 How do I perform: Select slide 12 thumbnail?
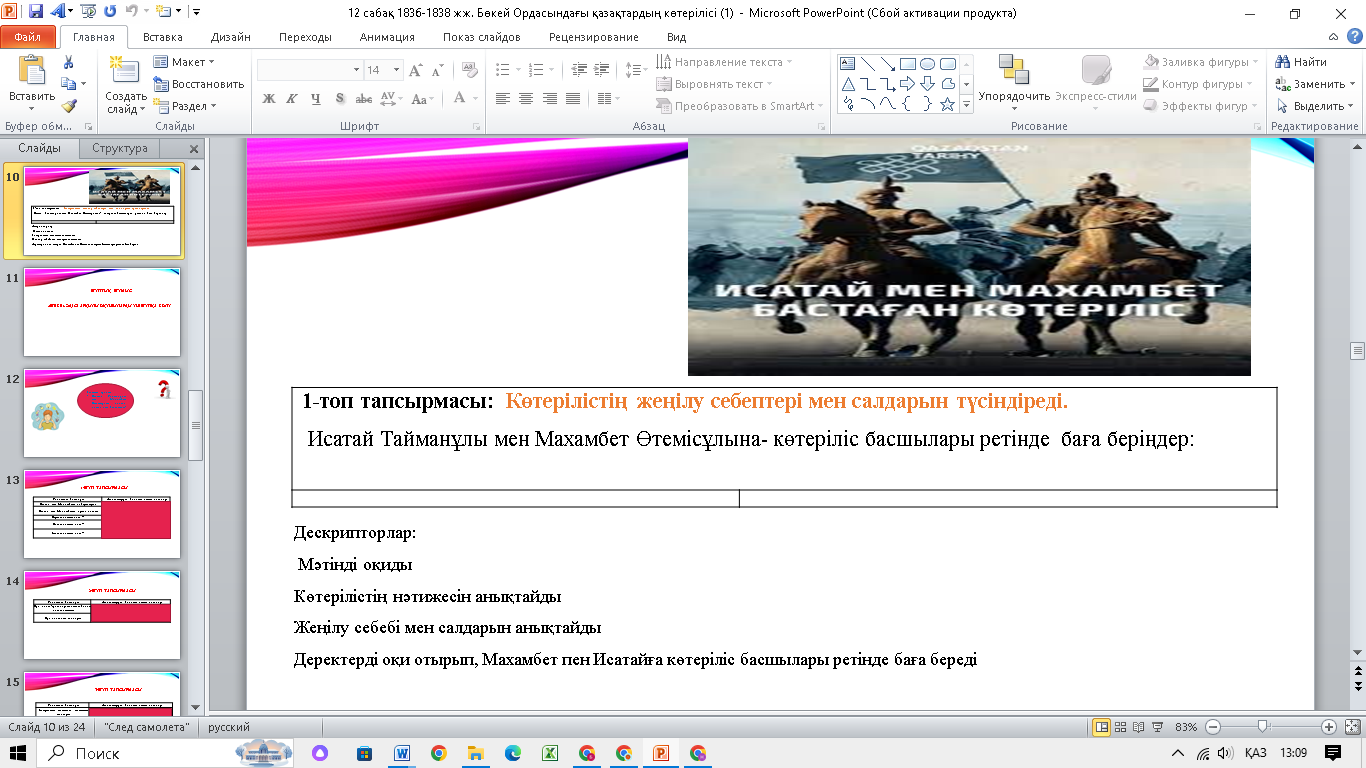(102, 413)
